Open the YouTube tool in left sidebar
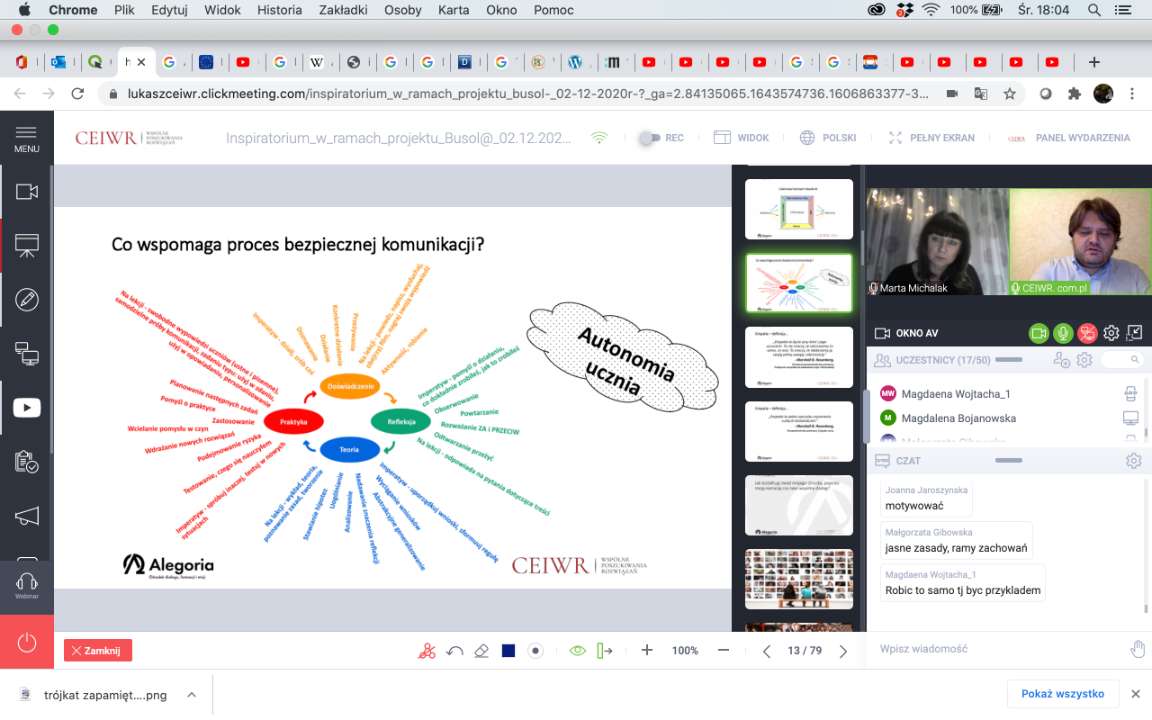Screen dimensions: 1152x720 (27, 407)
